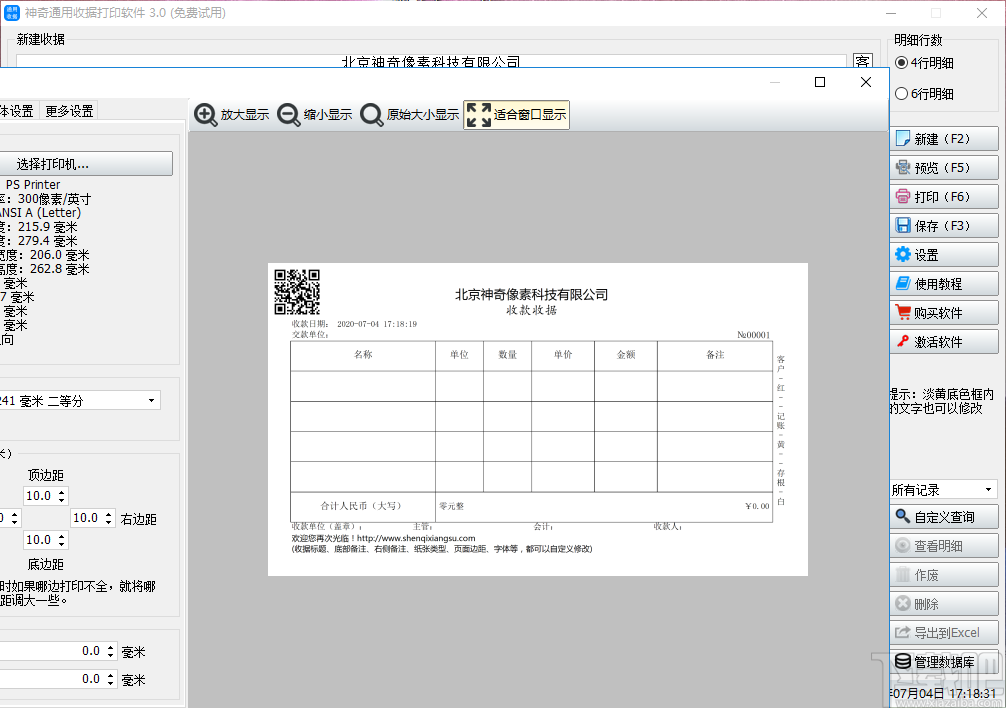Close the print preview dialog
The width and height of the screenshot is (1006, 708).
click(x=866, y=82)
